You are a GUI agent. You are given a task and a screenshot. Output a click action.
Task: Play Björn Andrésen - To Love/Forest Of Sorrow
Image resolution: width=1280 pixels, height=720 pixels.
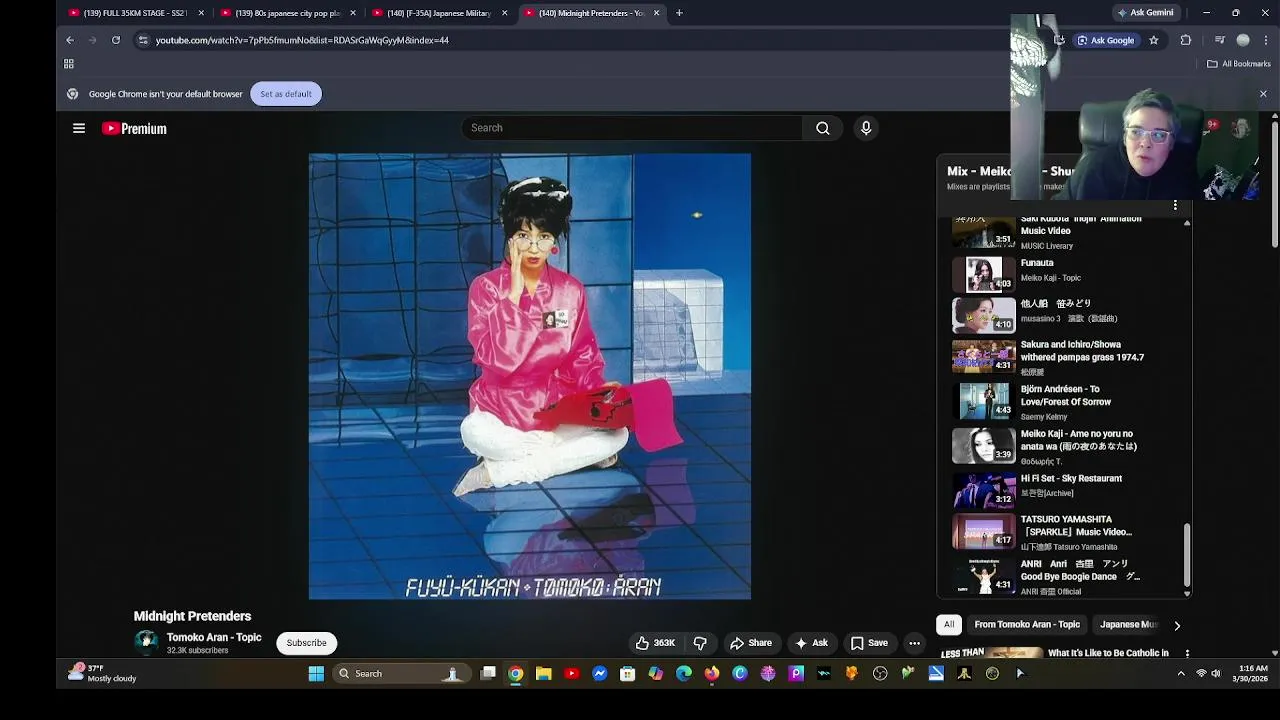pos(1064,401)
